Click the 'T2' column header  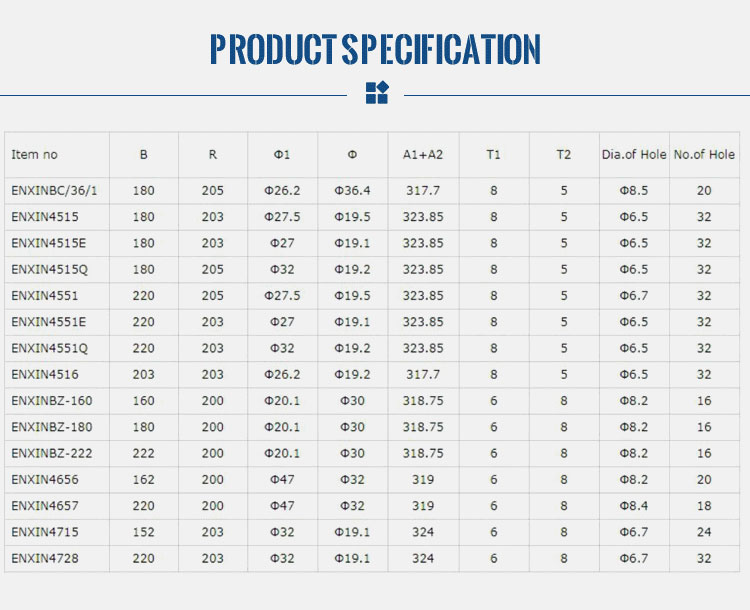564,155
